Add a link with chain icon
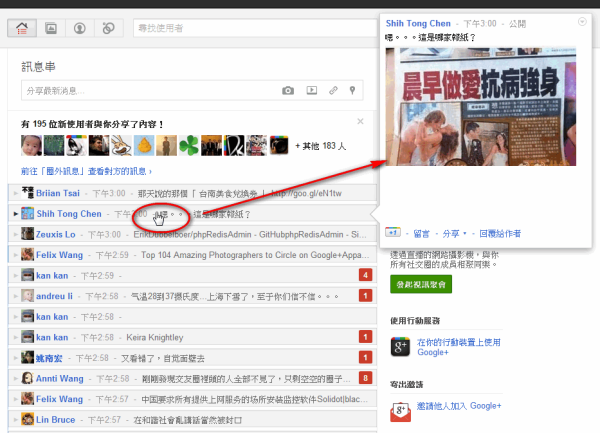 [x=333, y=90]
